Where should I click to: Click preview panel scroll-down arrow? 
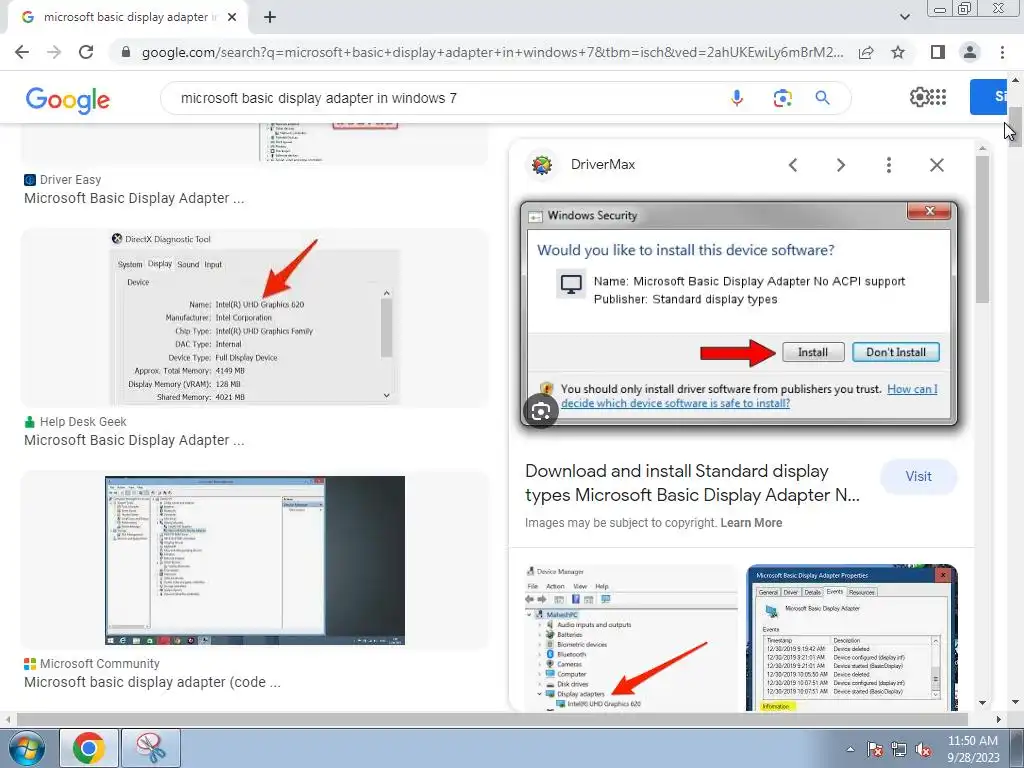tap(982, 703)
